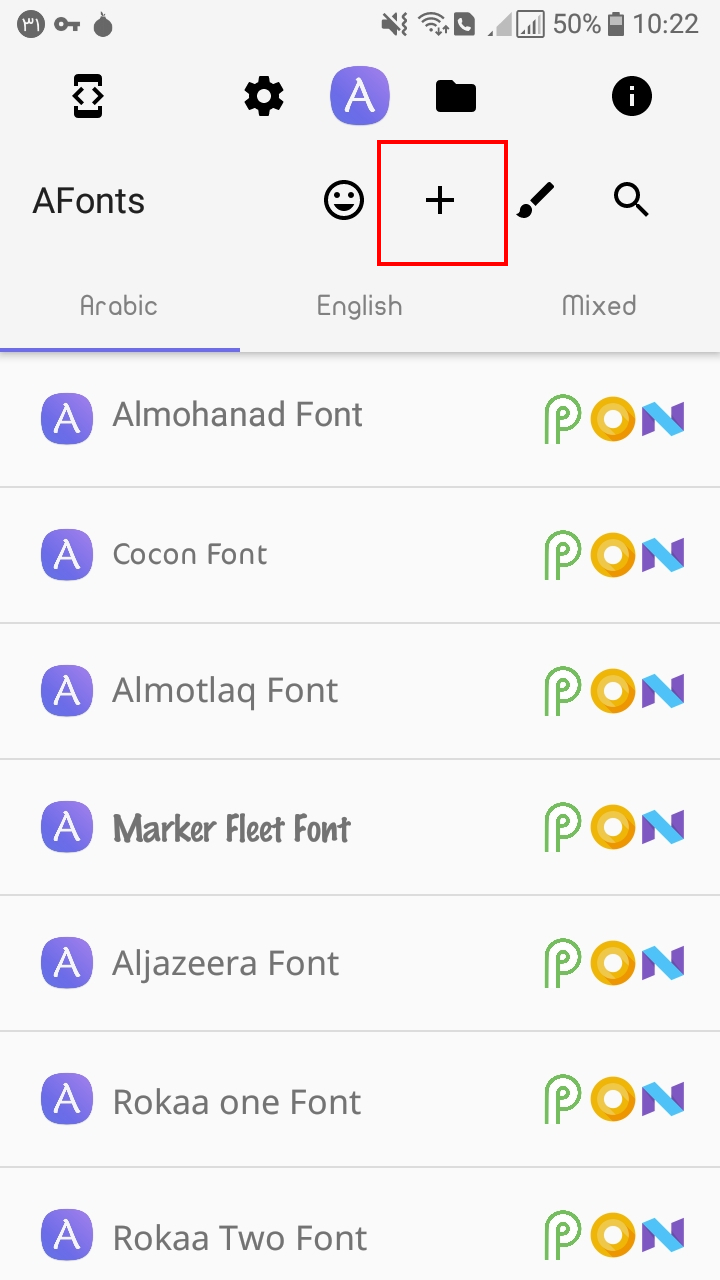Switch to the English tab
Image resolution: width=720 pixels, height=1280 pixels.
click(x=360, y=306)
